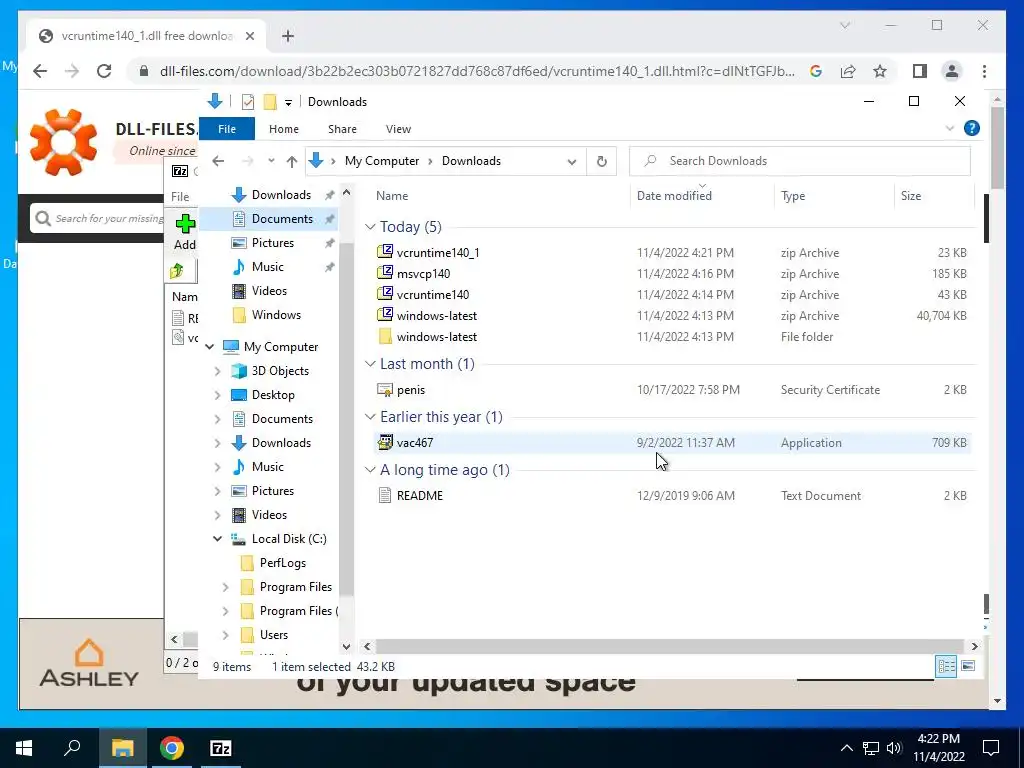Open the Program Files folder in tree
Image resolution: width=1024 pixels, height=768 pixels.
295,586
